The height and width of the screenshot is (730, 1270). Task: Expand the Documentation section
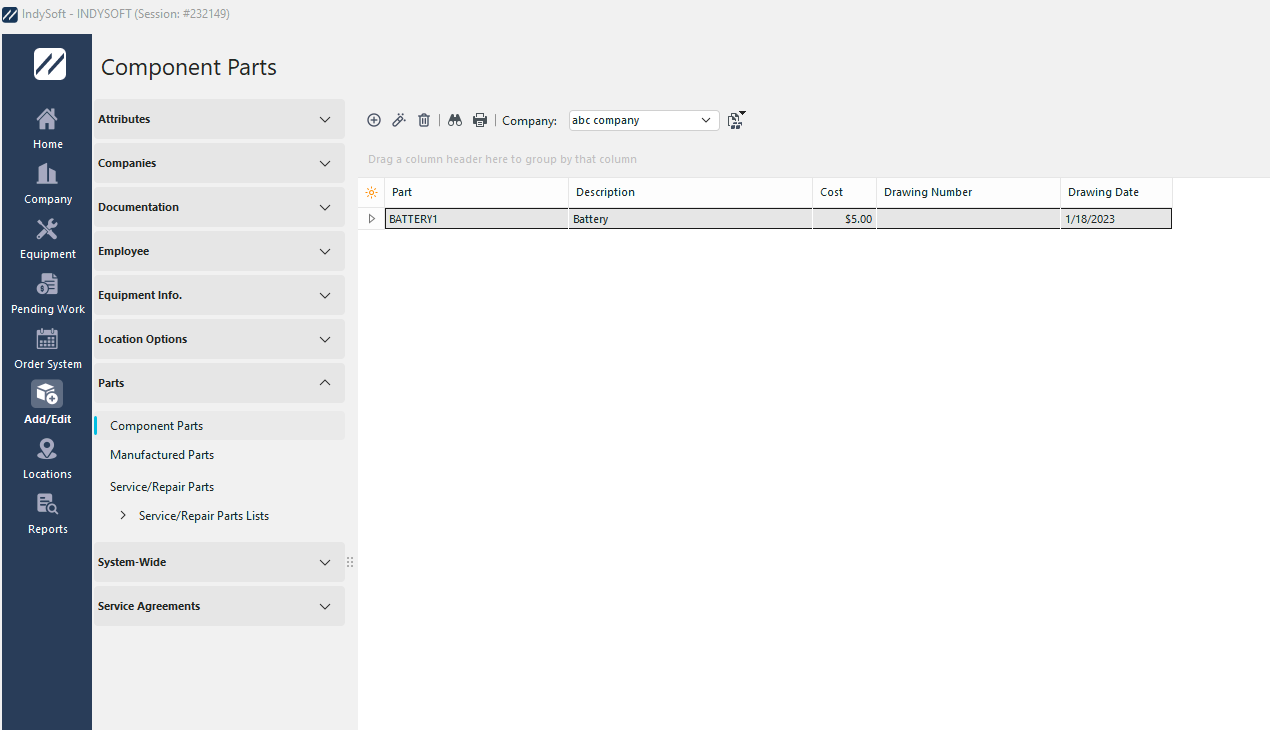click(x=219, y=207)
